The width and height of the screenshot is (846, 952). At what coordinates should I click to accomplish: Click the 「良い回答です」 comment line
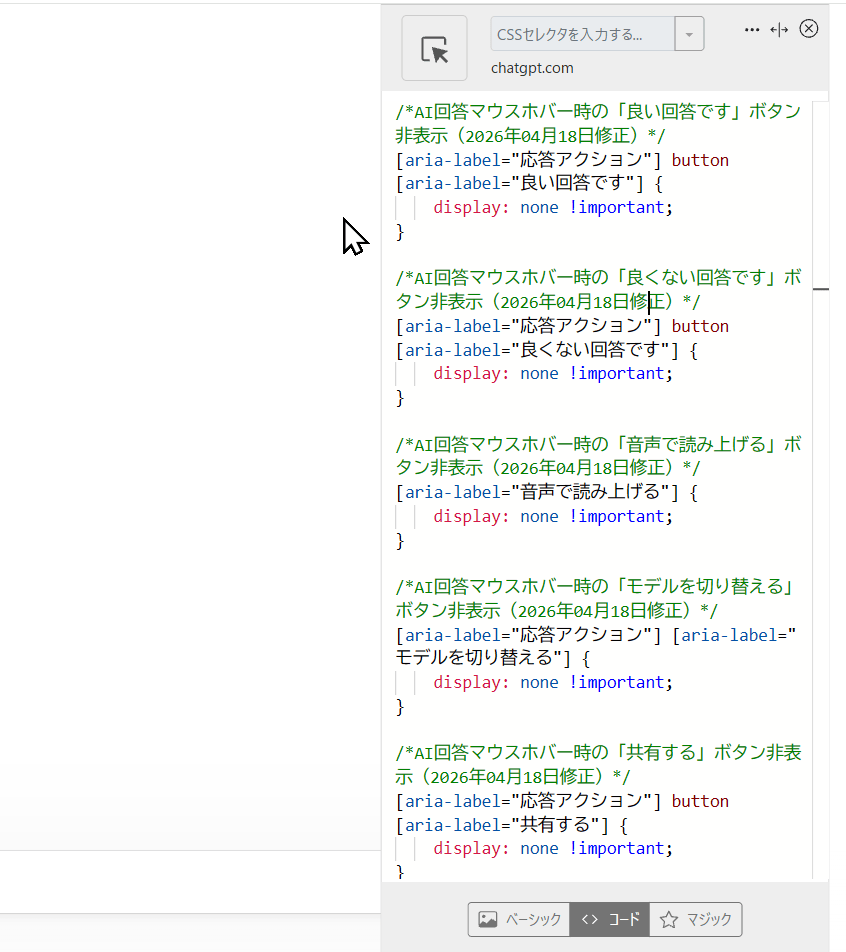[597, 112]
